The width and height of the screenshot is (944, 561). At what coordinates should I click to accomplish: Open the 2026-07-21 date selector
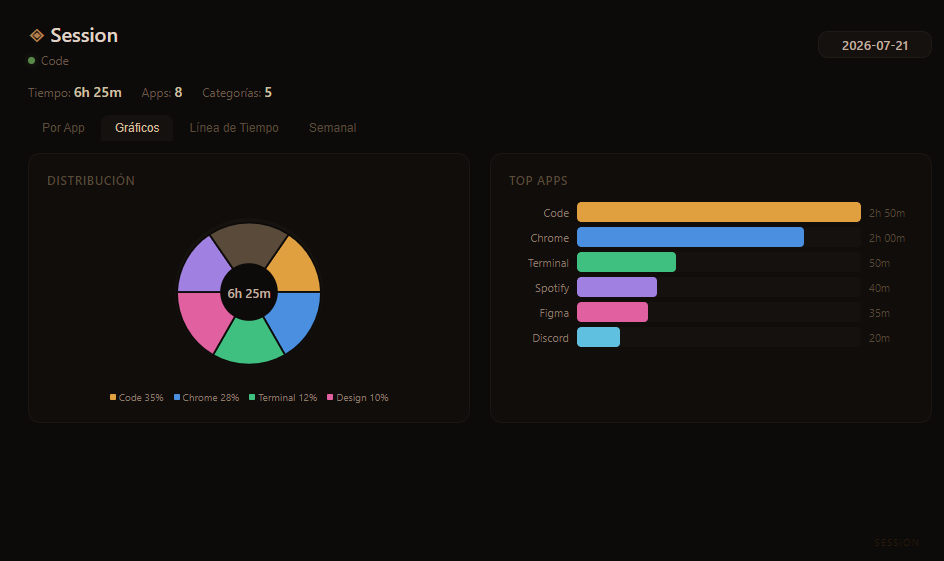point(875,45)
